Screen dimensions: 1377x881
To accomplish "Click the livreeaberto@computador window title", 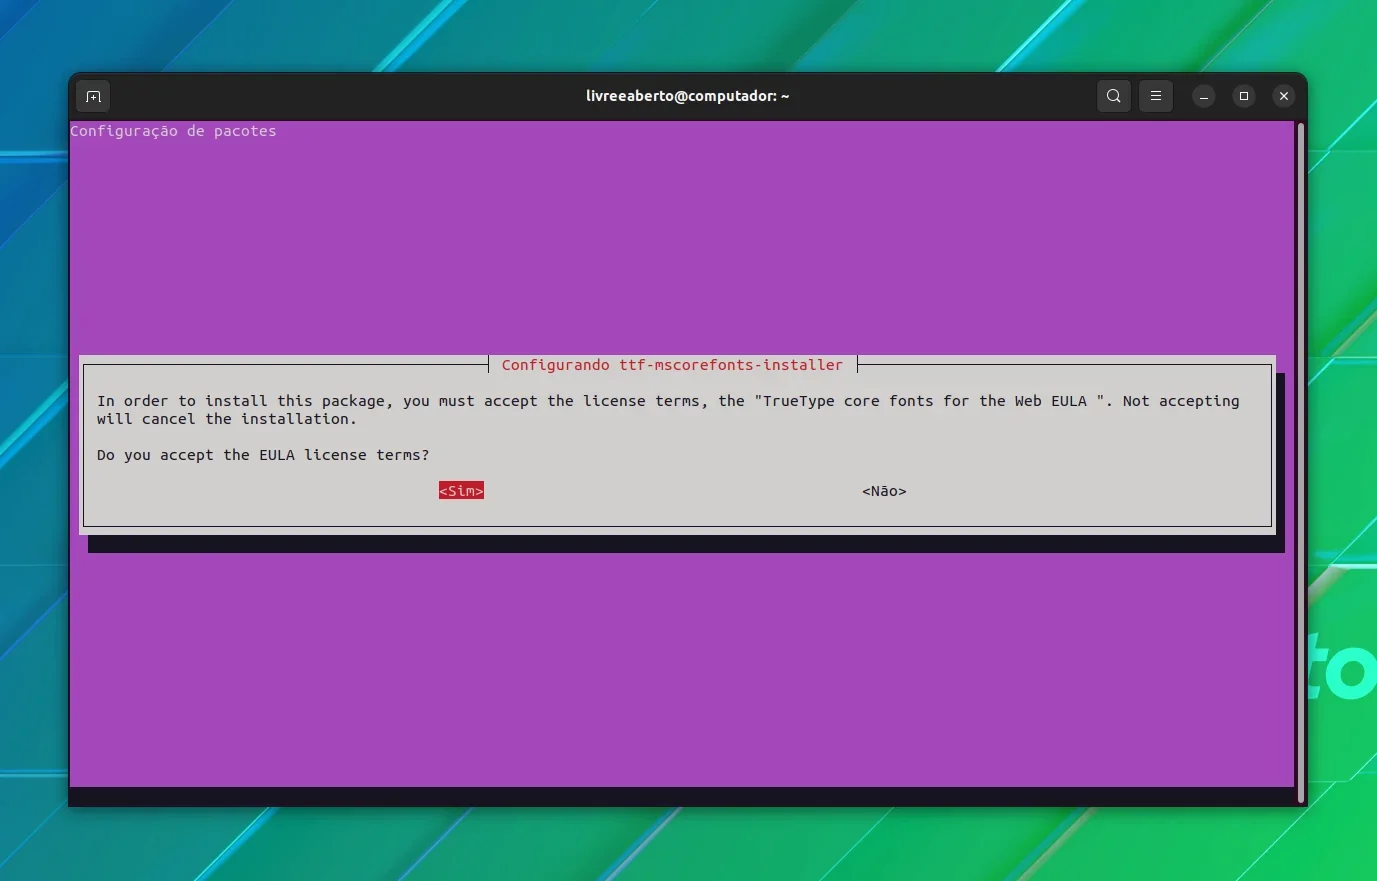I will (x=688, y=96).
